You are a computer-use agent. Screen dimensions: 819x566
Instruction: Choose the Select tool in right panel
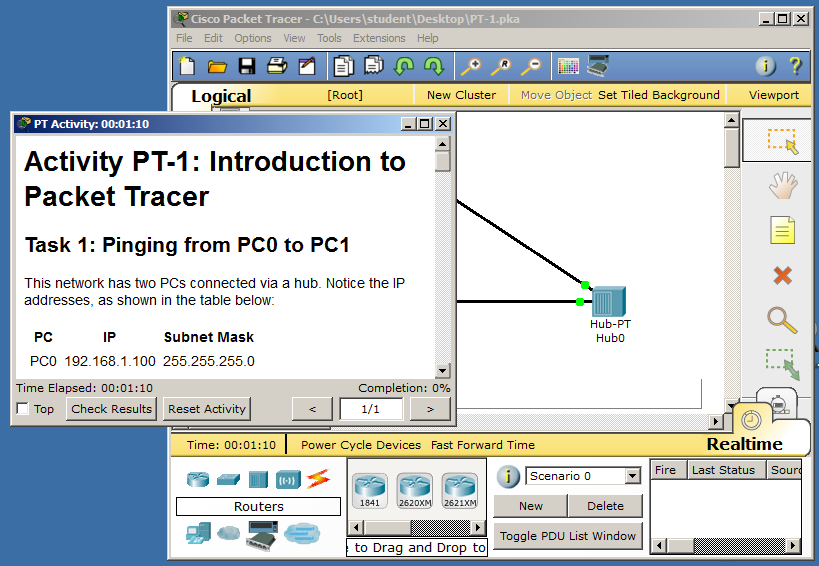(782, 141)
